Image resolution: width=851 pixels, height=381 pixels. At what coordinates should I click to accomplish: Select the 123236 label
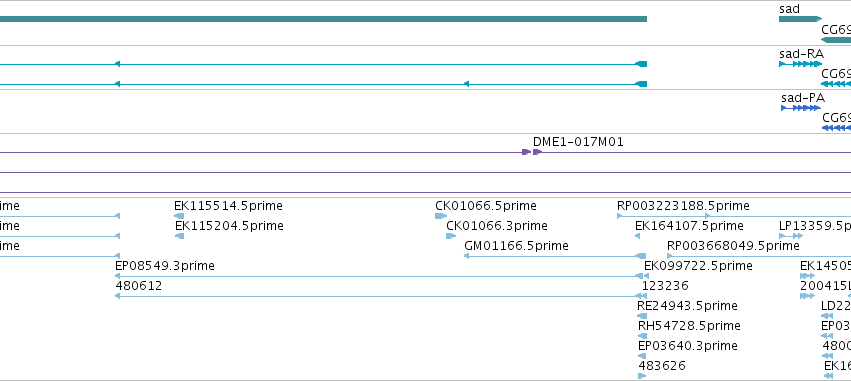(x=665, y=285)
